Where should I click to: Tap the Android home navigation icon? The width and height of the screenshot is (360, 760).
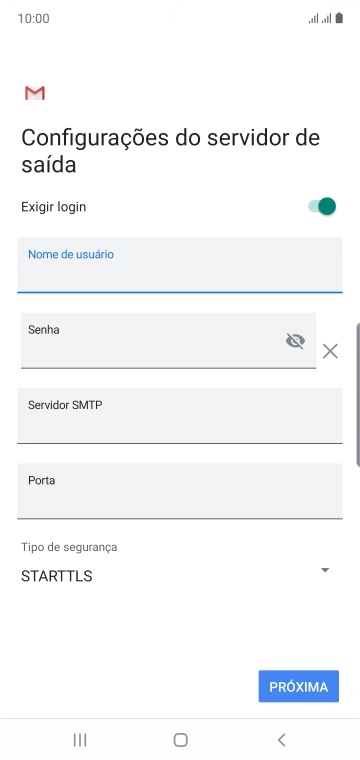pos(180,740)
